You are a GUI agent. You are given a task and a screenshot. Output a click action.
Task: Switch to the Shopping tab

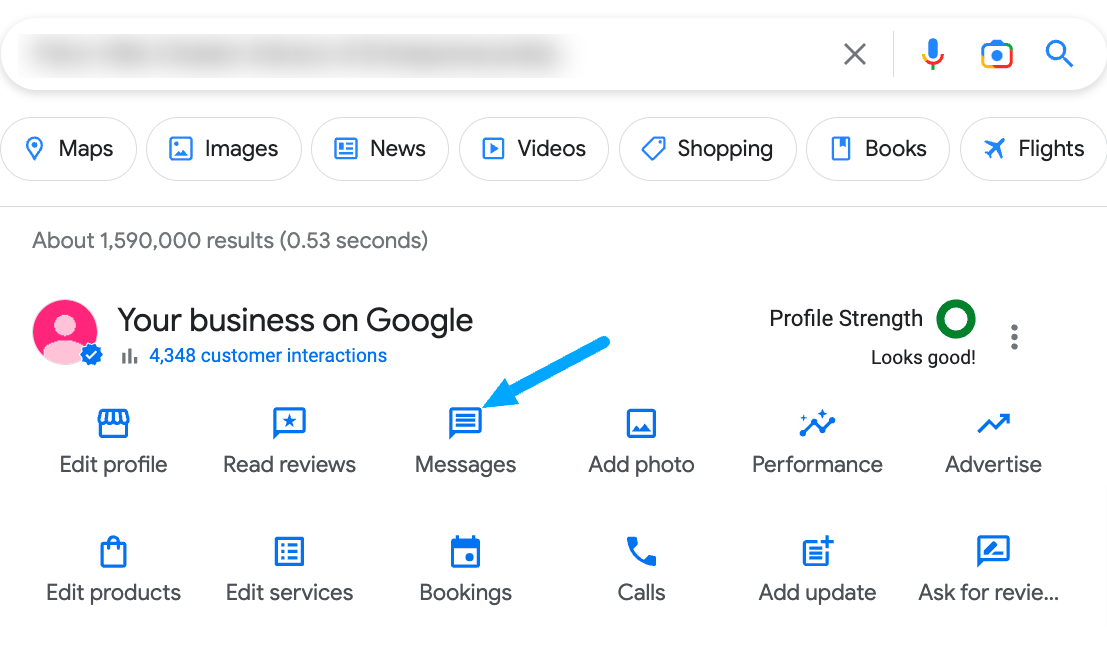click(x=707, y=149)
